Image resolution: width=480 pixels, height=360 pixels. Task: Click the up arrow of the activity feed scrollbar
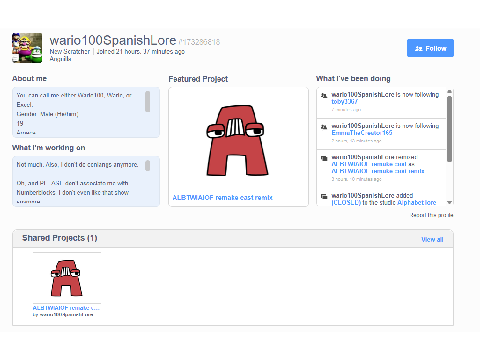pos(449,92)
